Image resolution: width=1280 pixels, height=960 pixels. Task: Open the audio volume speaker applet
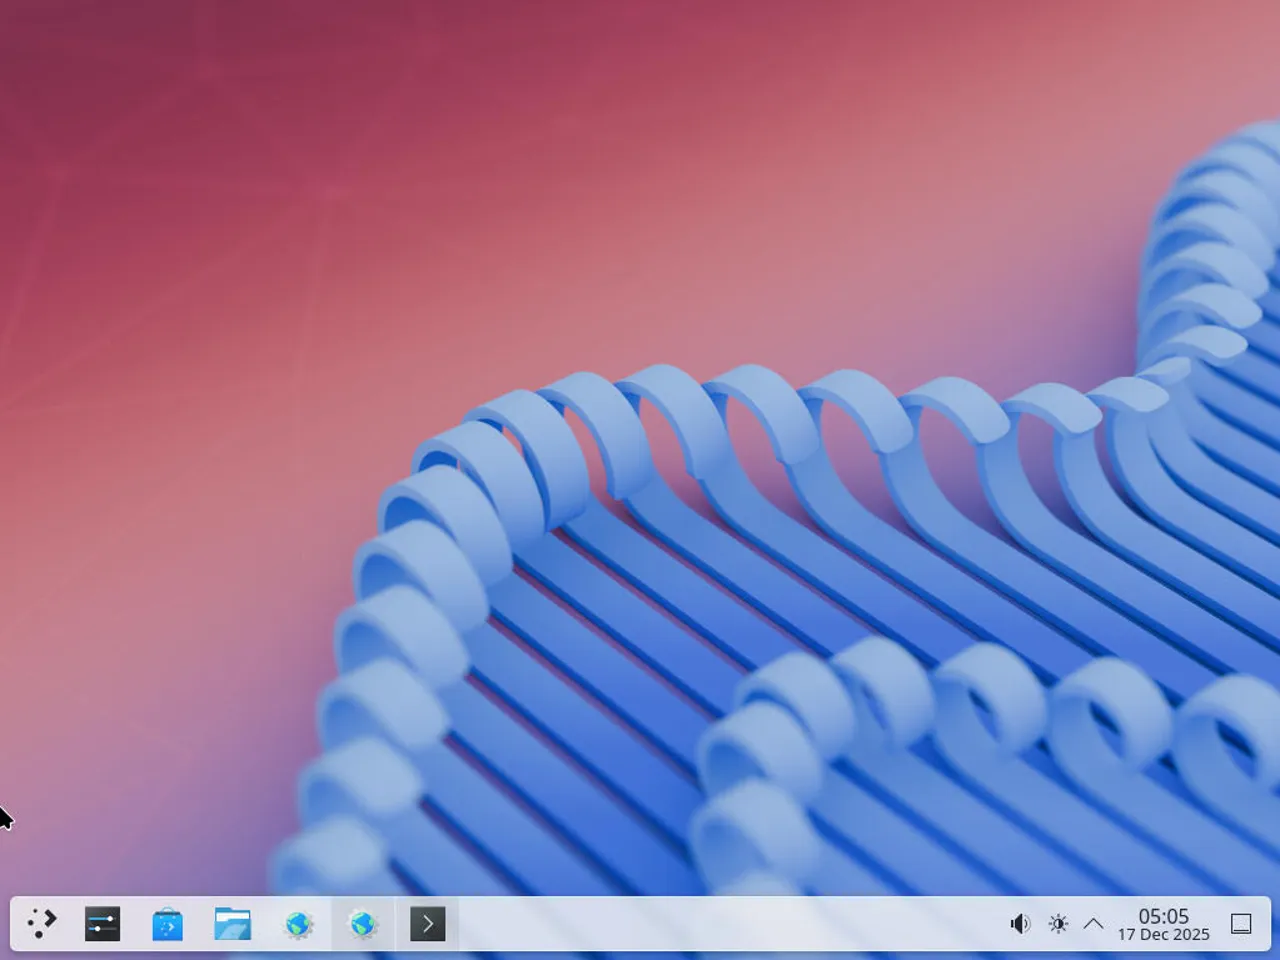click(x=1020, y=923)
